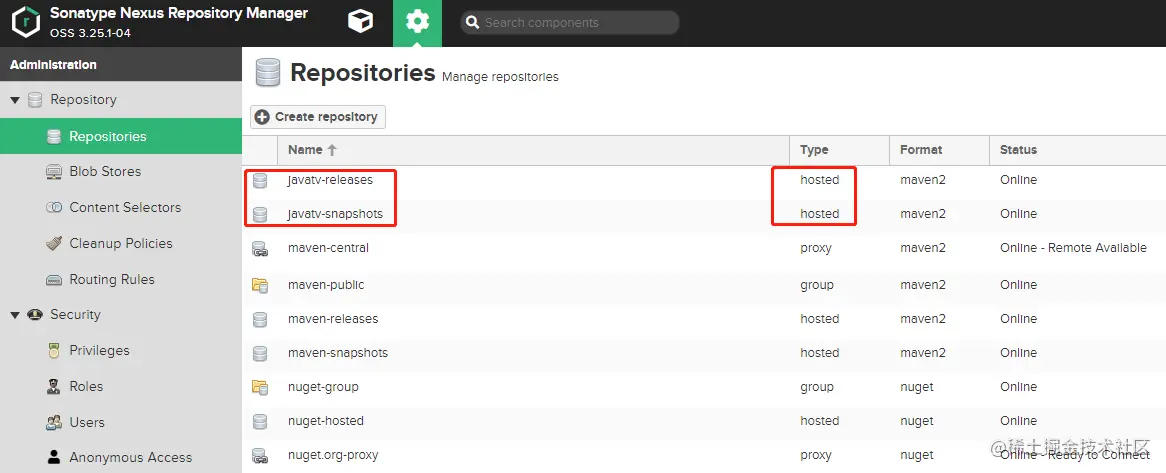Open the maven-public repository

pos(326,285)
